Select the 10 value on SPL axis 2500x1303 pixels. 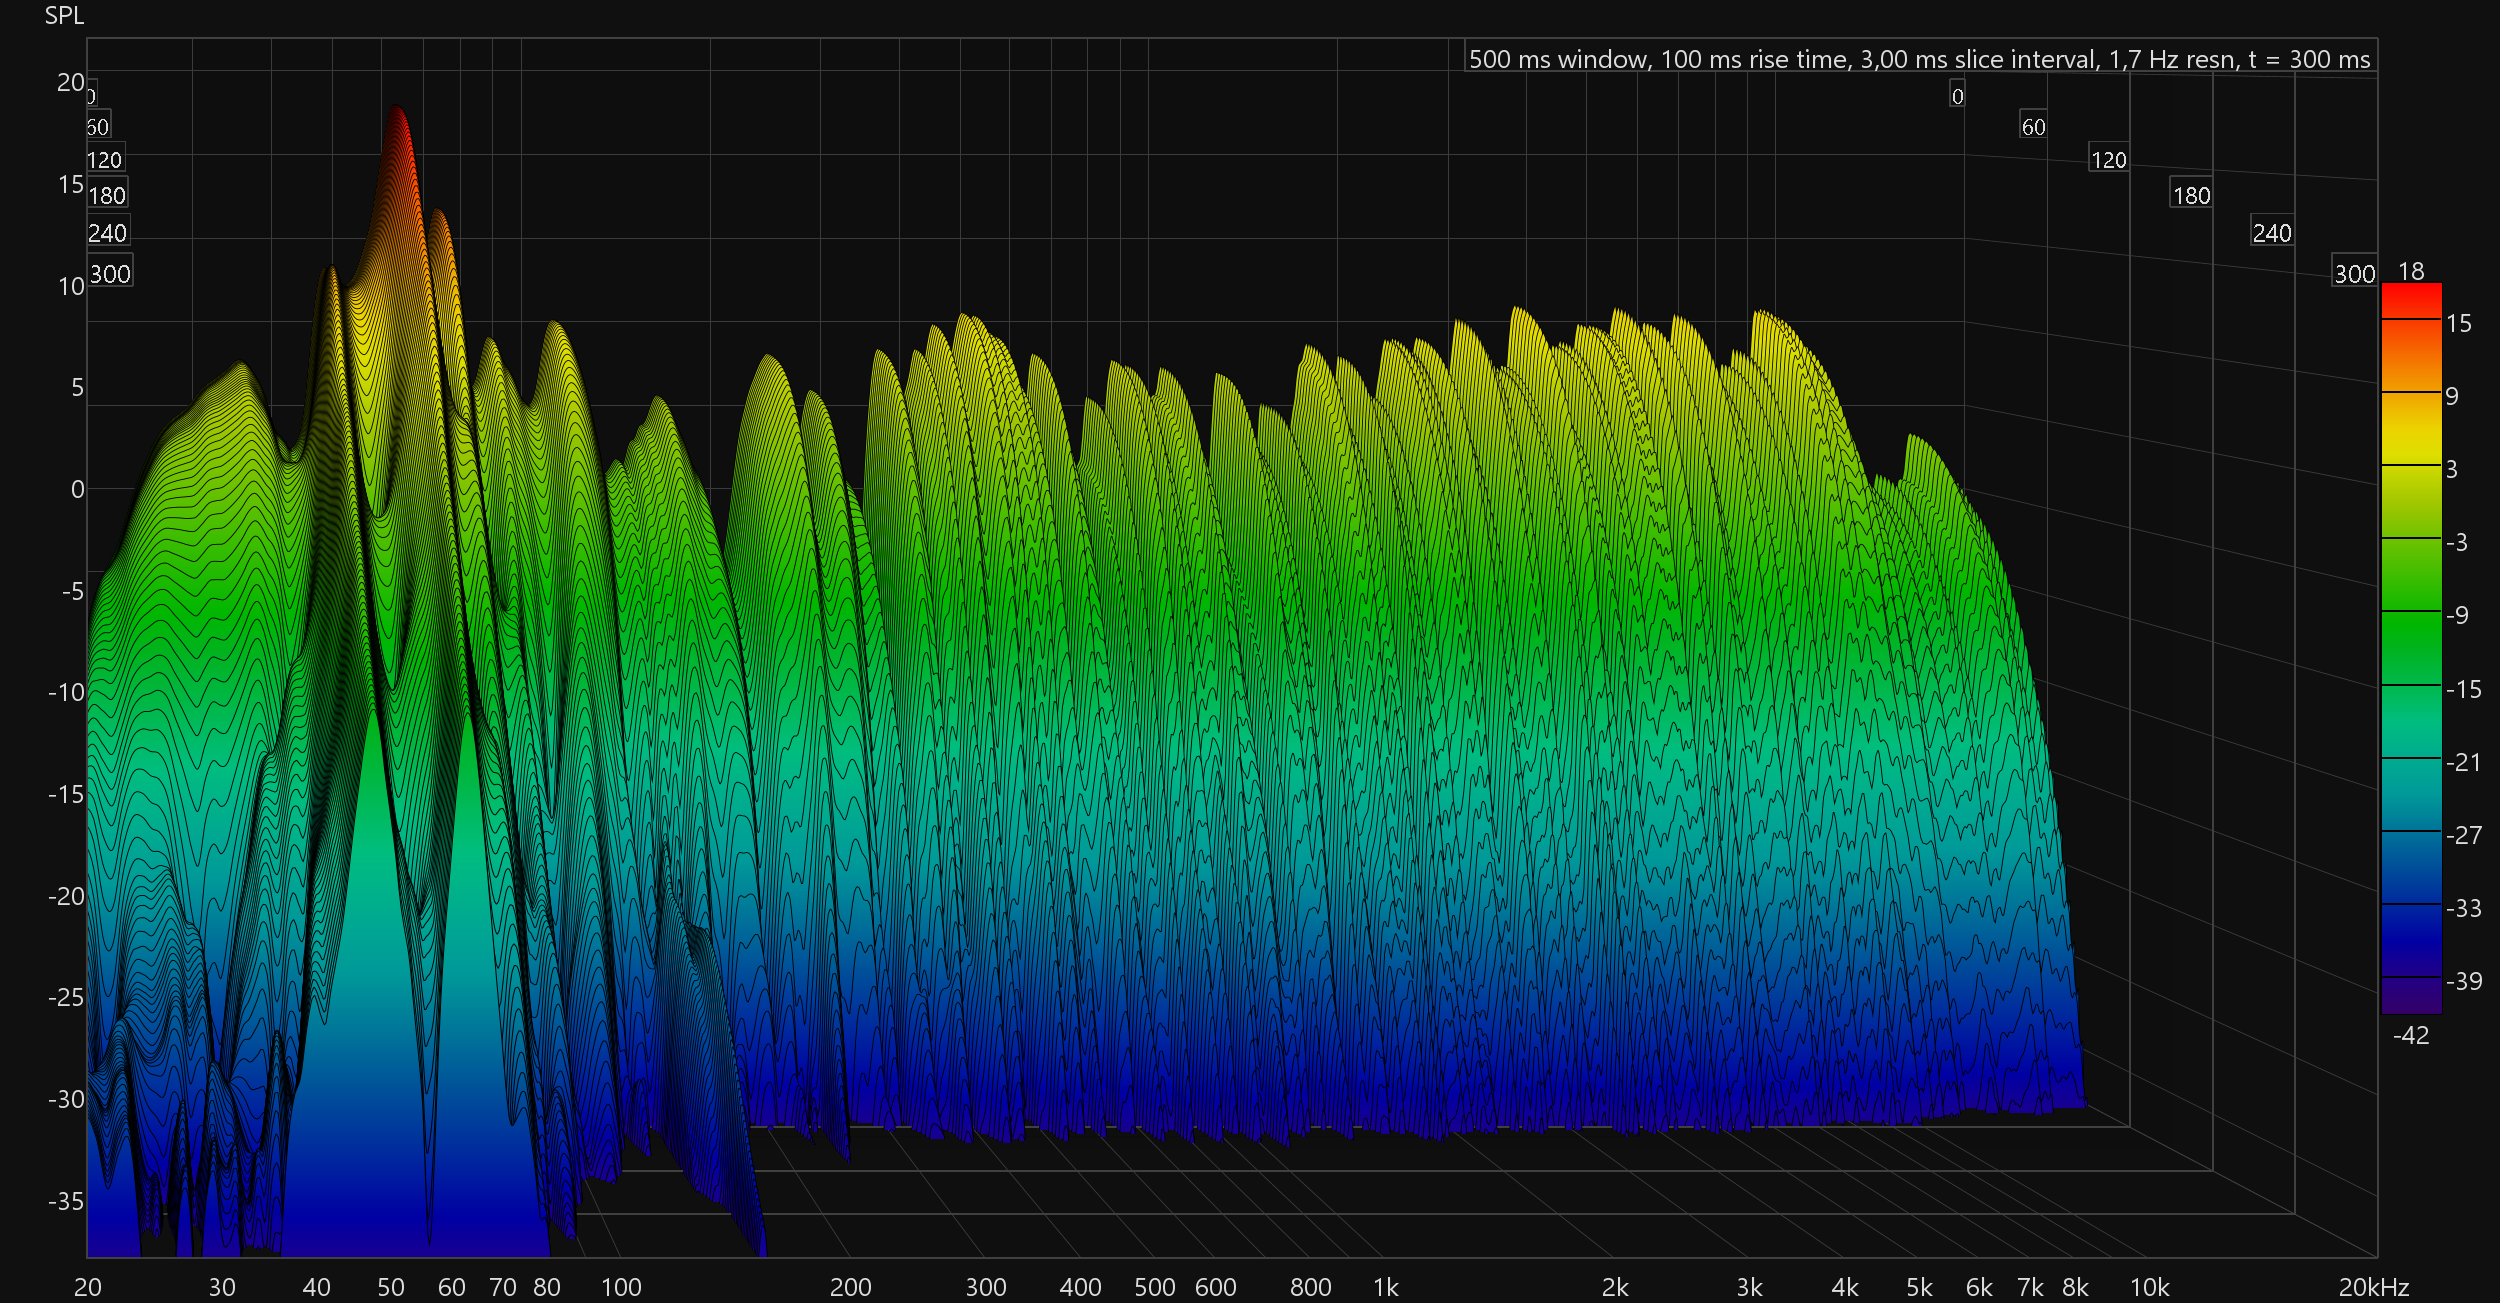[x=71, y=286]
